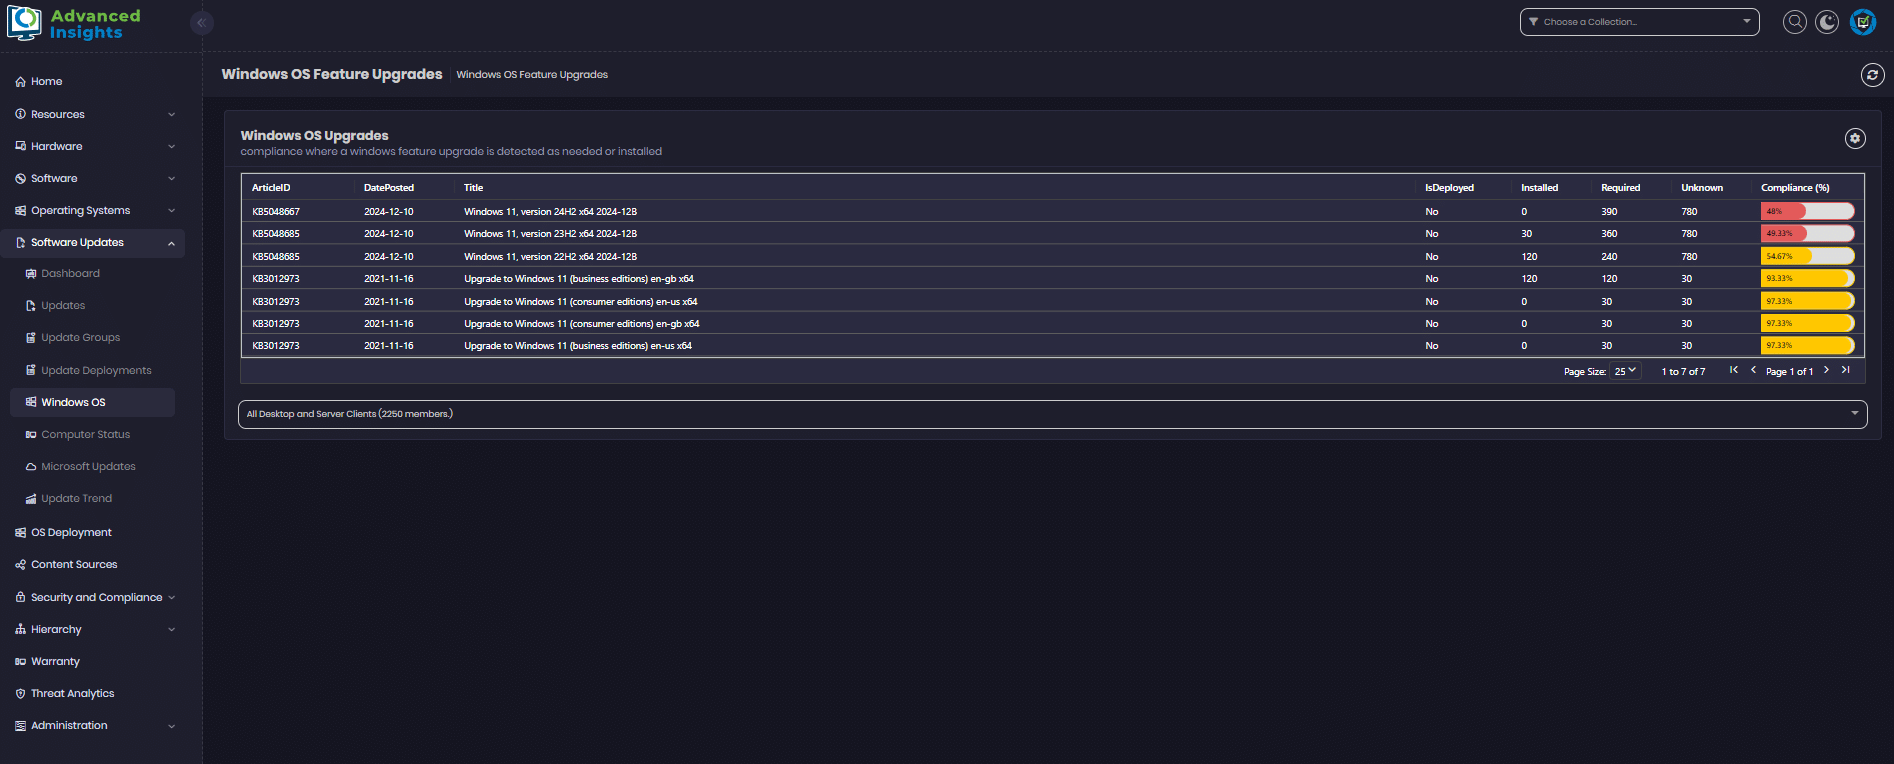Click the Advanced Insights logo
The image size is (1894, 764).
click(75, 24)
